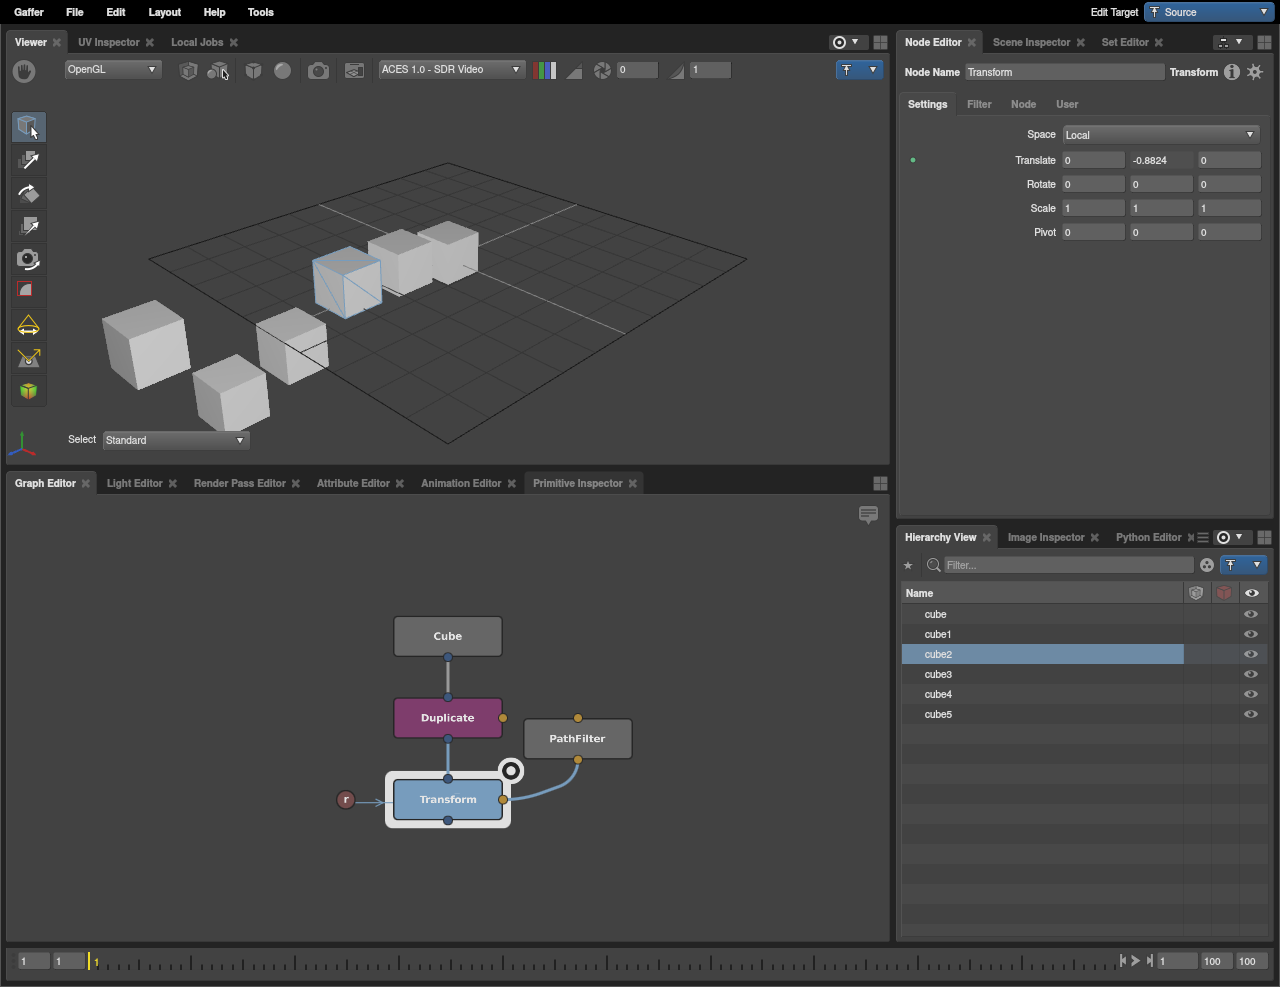Image resolution: width=1280 pixels, height=987 pixels.
Task: Hide cube5 using its eye icon
Action: pos(1250,714)
